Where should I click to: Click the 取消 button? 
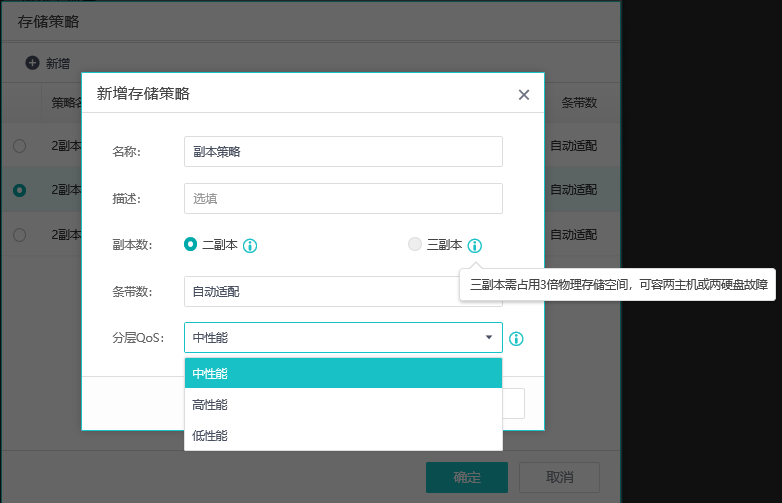point(559,477)
